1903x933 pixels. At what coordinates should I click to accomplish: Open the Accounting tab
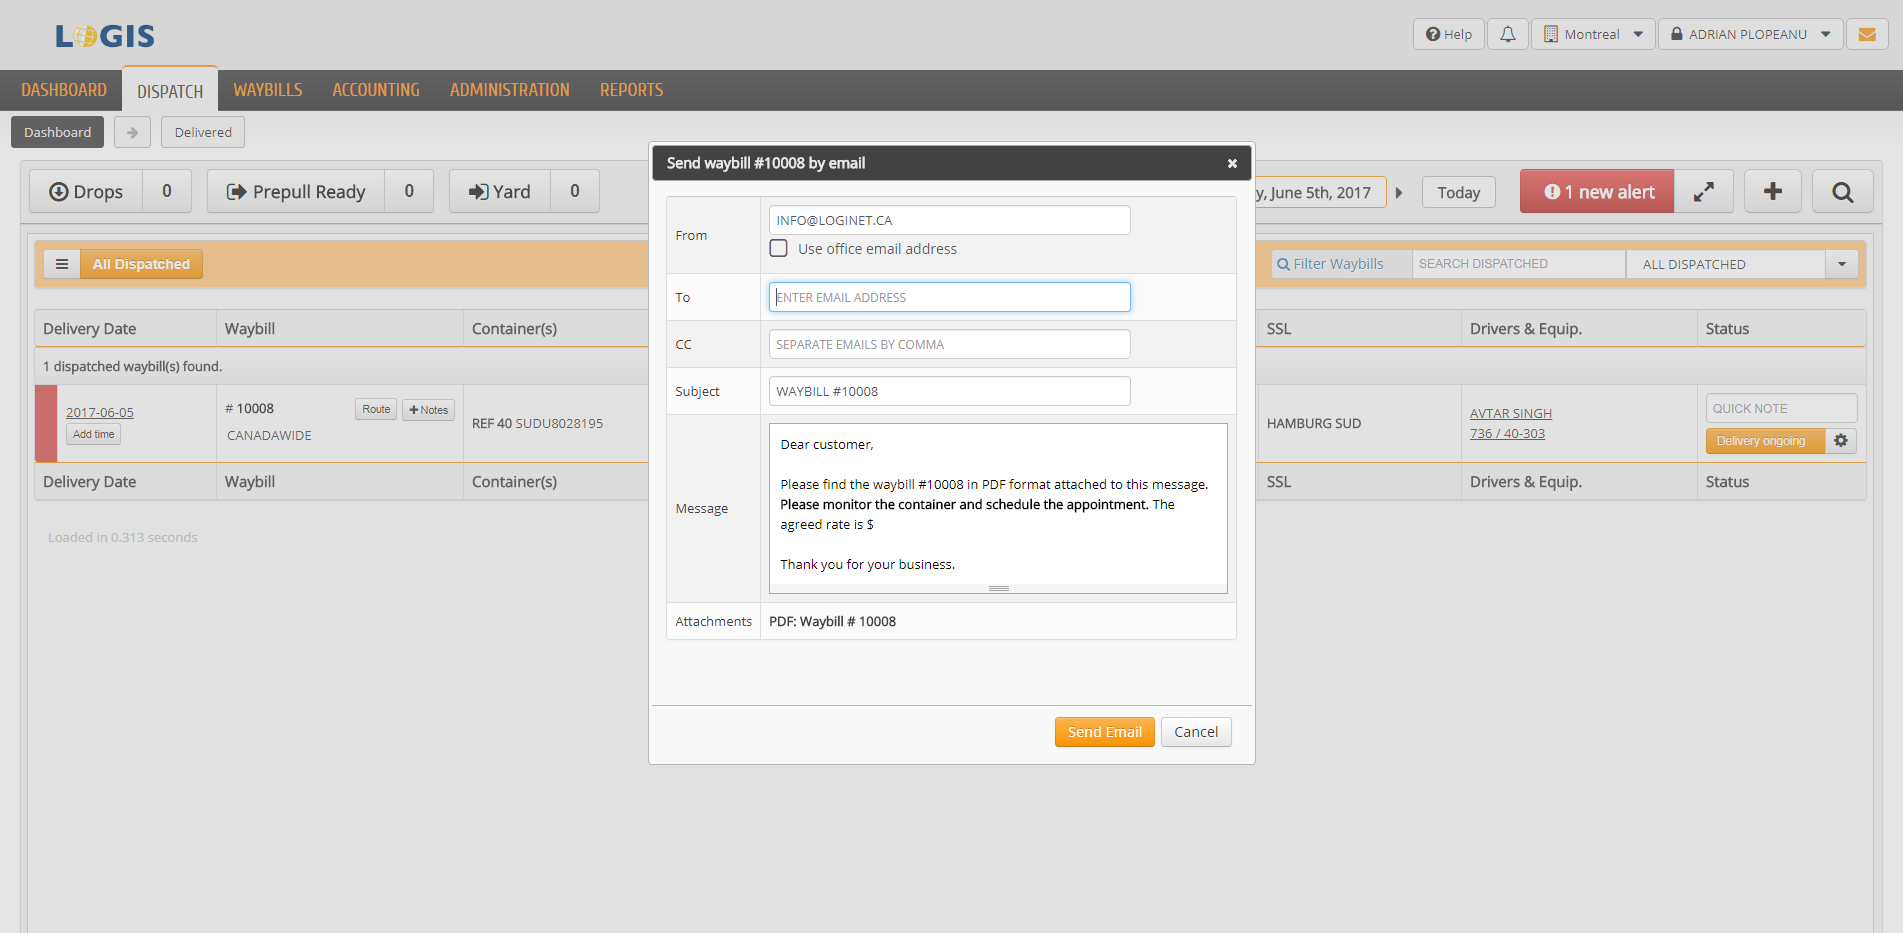pos(376,90)
